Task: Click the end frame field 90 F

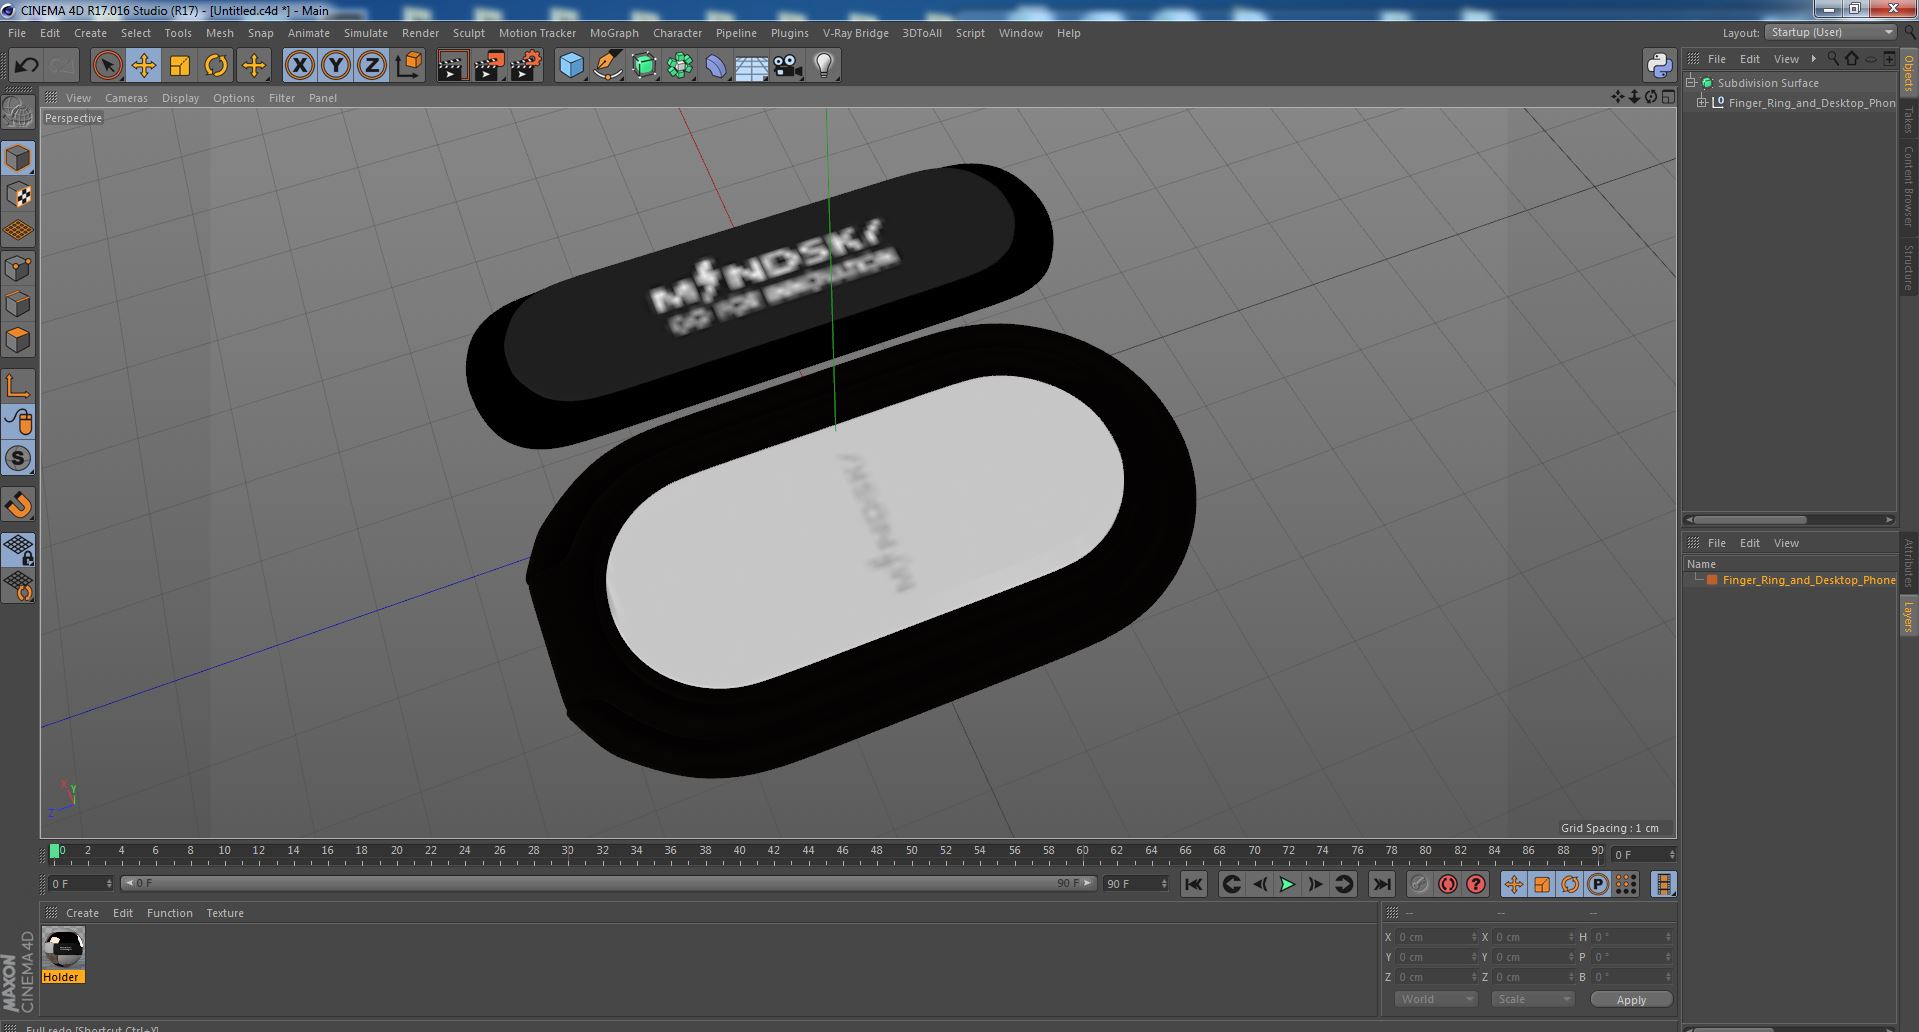Action: click(x=1135, y=884)
